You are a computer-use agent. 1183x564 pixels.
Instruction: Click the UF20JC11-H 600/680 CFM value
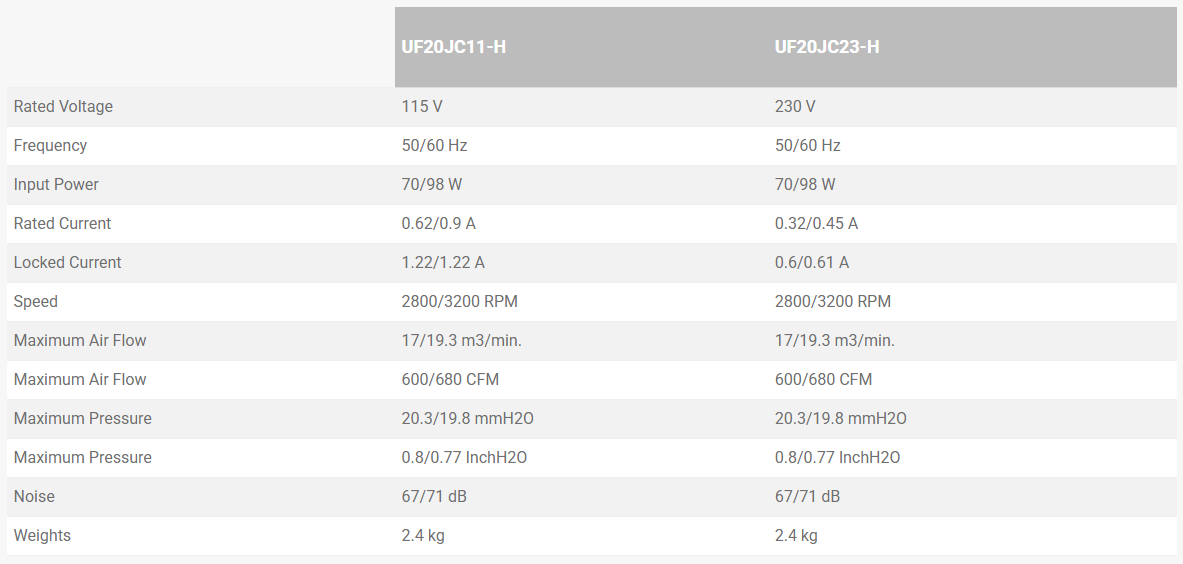pyautogui.click(x=450, y=380)
